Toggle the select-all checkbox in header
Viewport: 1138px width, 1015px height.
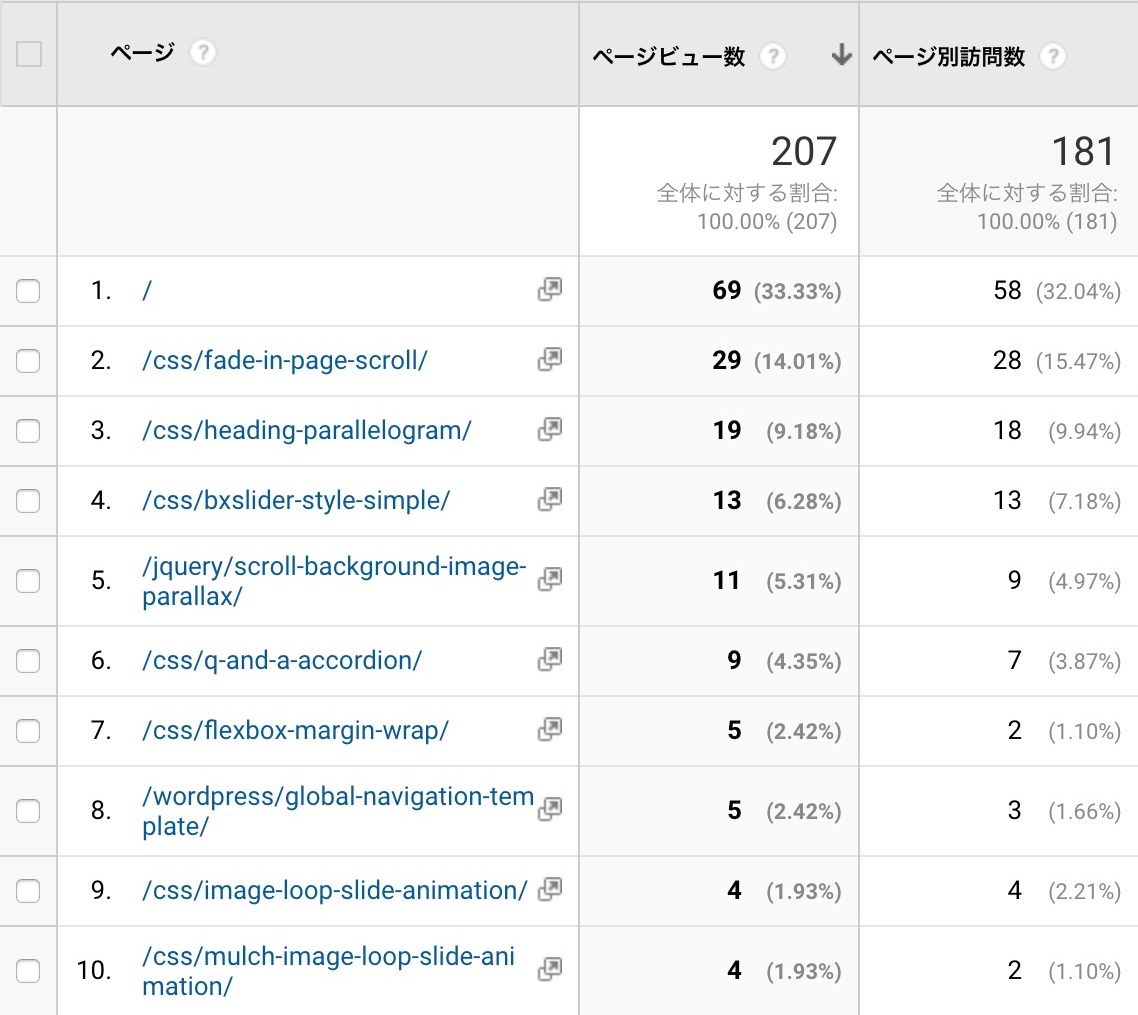(x=28, y=54)
